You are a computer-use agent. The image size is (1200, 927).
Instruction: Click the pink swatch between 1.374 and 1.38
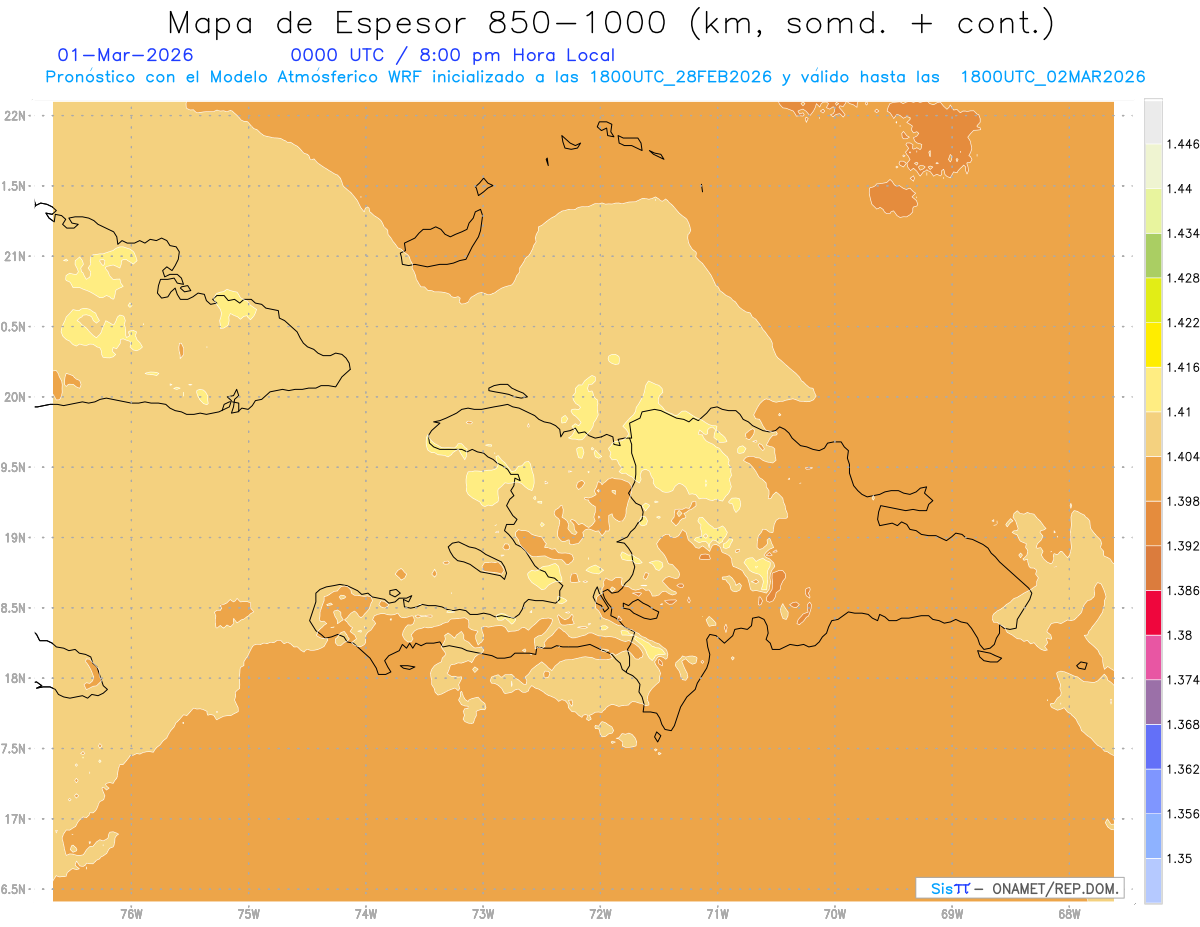(1153, 657)
